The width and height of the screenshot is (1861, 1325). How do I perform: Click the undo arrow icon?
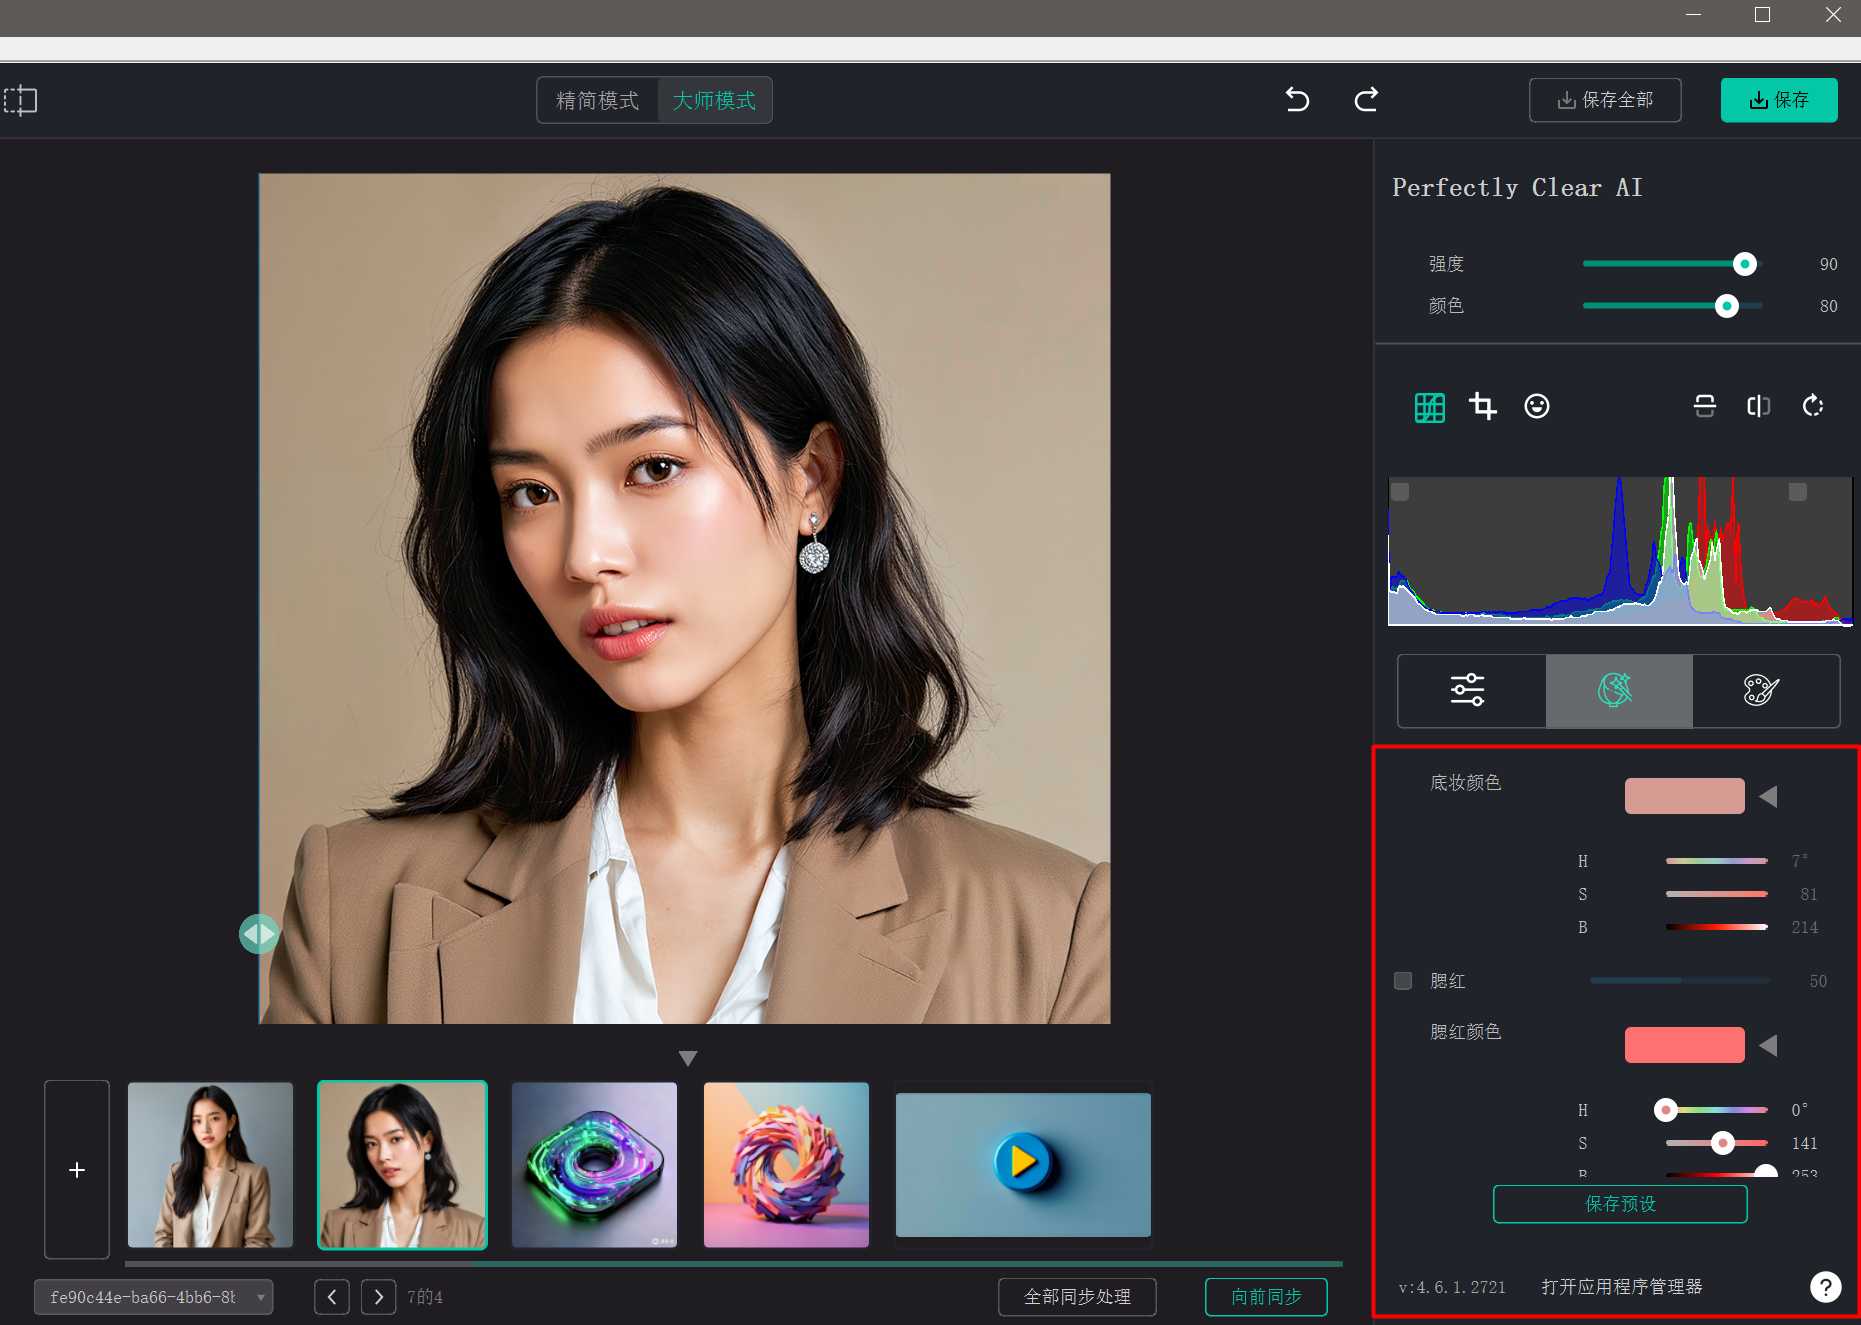1297,99
